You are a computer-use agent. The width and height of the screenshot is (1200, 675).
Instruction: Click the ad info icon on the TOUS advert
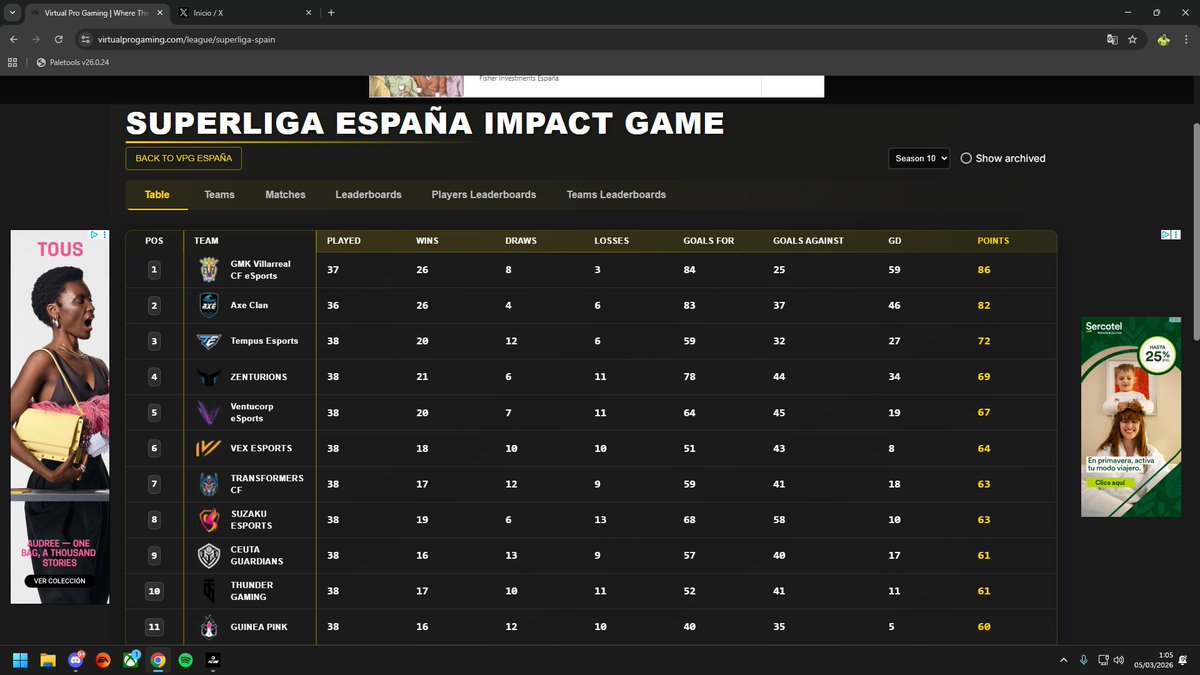coord(94,235)
